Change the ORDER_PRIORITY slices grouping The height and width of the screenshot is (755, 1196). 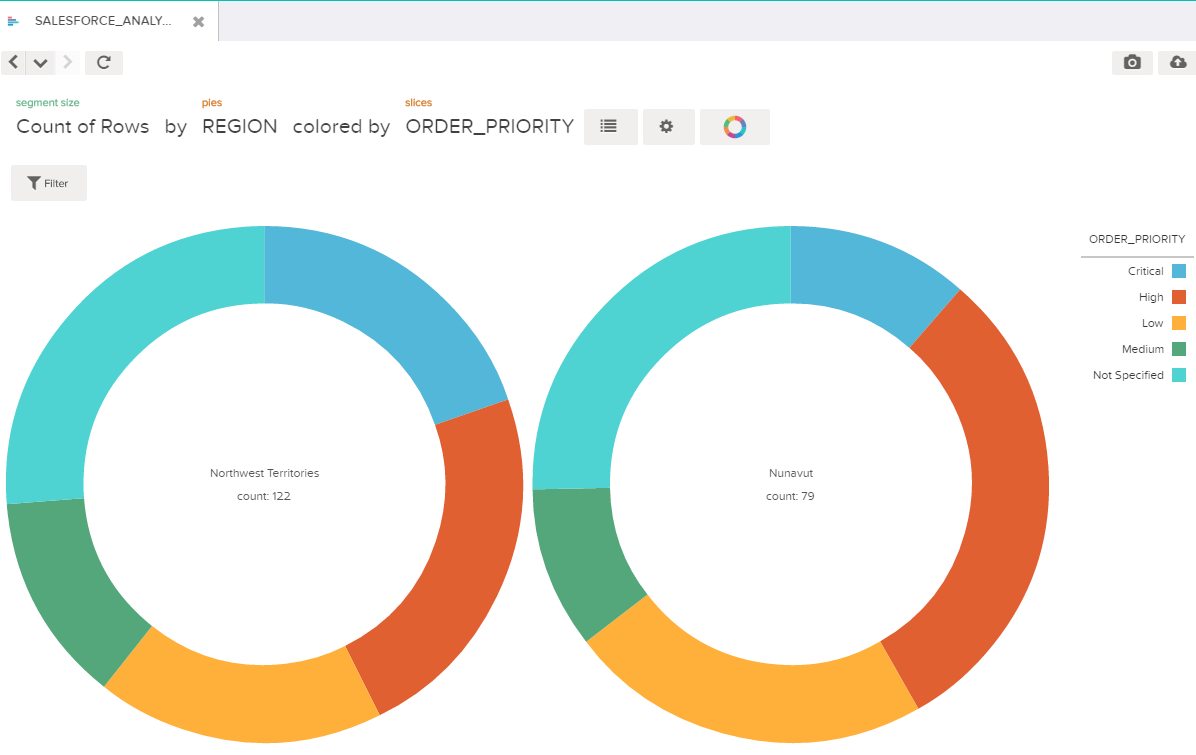click(490, 127)
